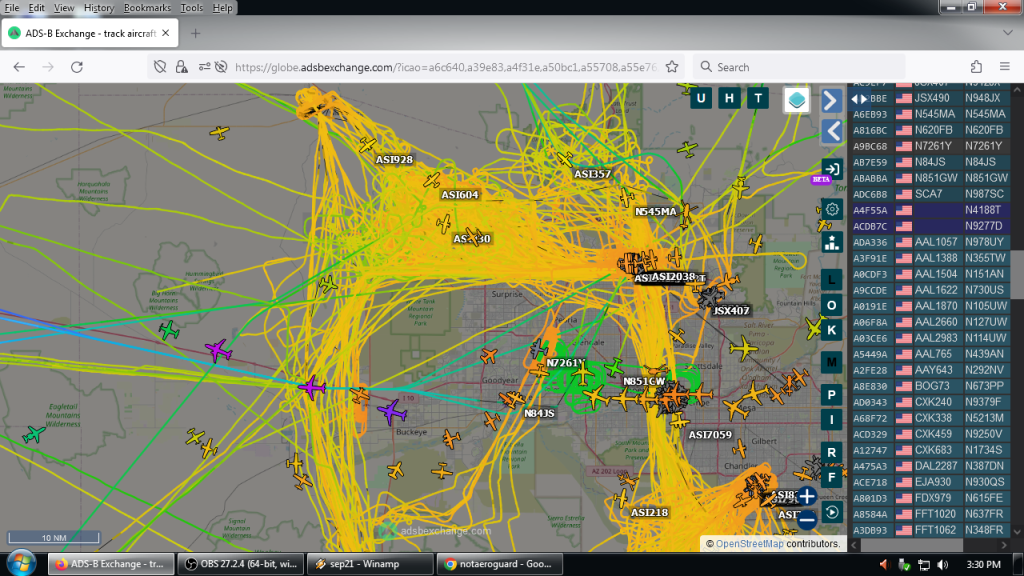
Task: Open map settings gear button
Action: [831, 210]
